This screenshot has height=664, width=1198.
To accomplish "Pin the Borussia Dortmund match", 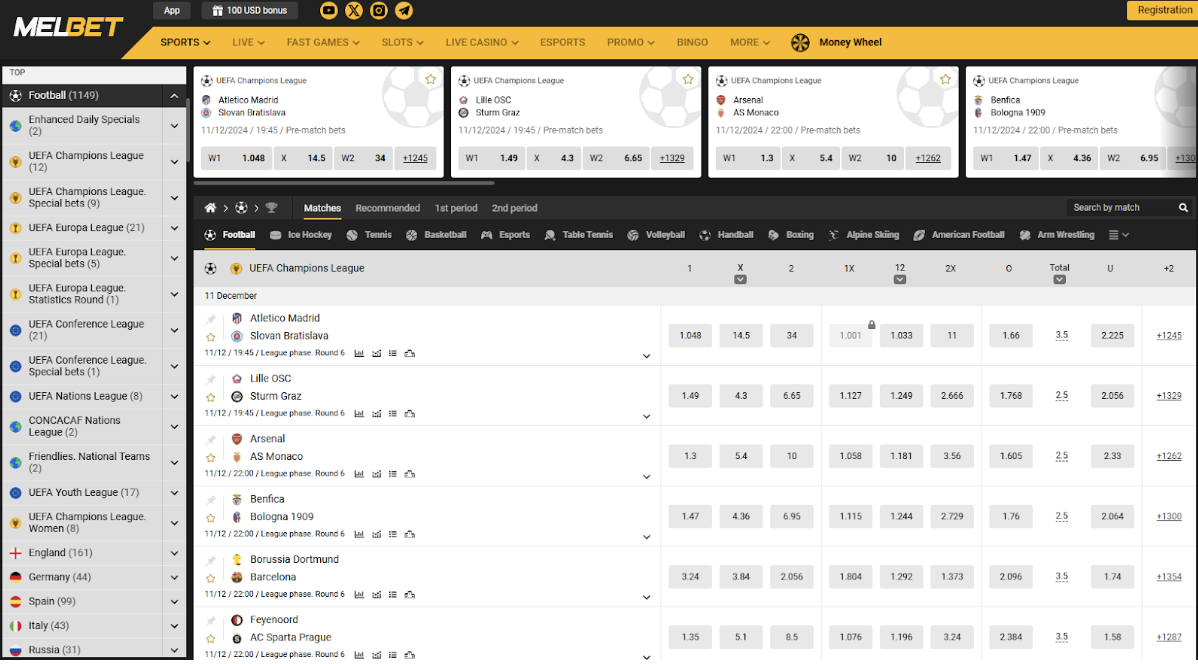I will [211, 560].
